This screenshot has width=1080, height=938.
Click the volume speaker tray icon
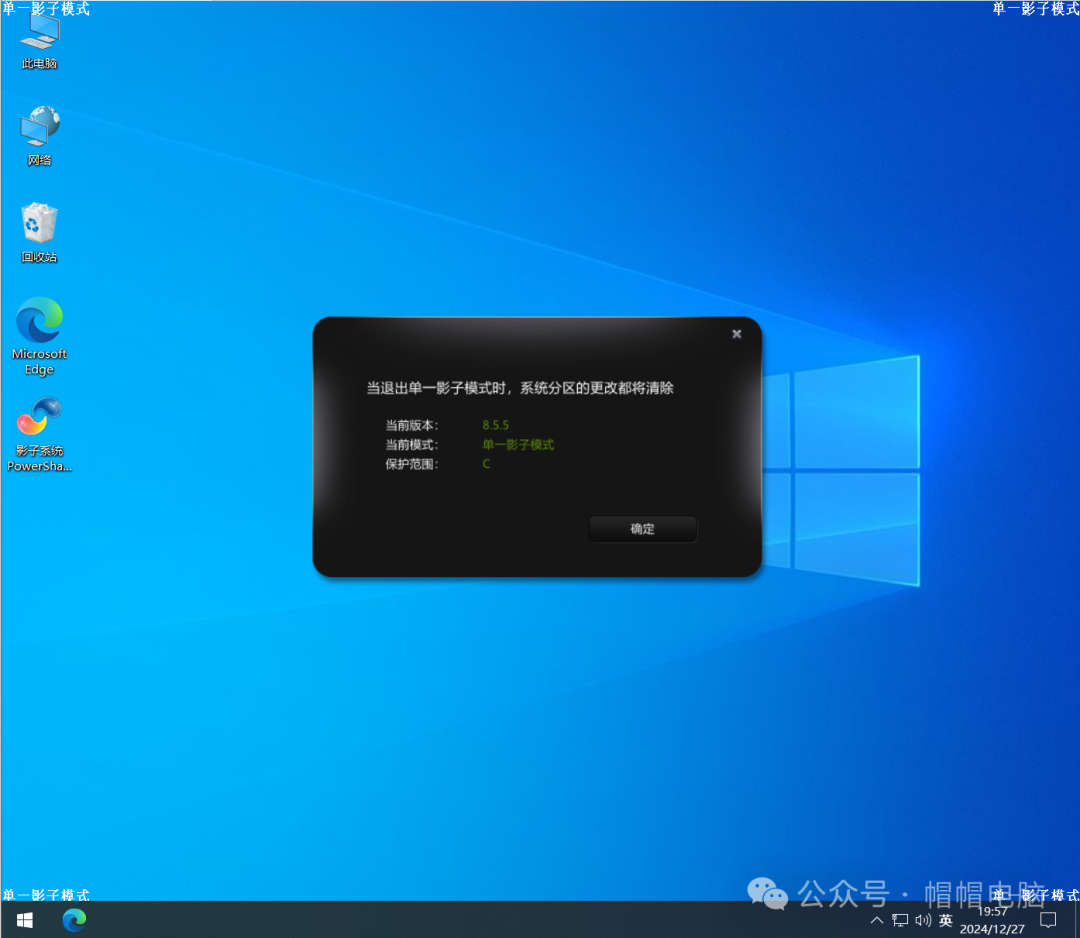click(x=922, y=920)
